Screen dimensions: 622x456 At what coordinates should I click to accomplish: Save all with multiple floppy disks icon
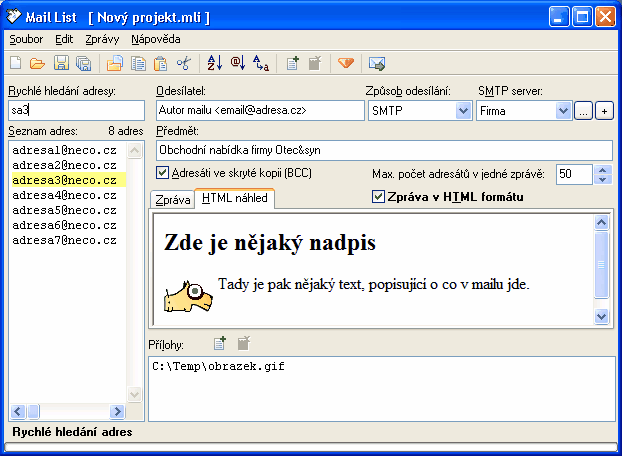pos(84,63)
